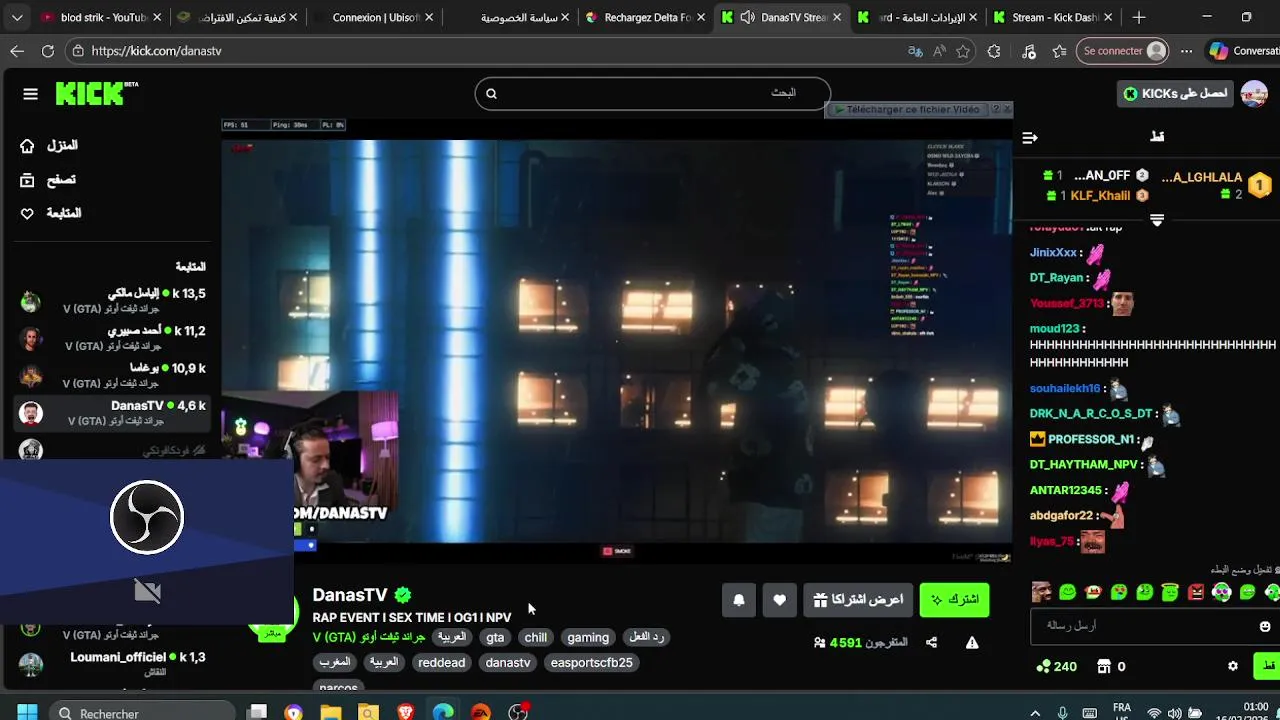Open the 13,5 k viewers followed channel
1280x720 pixels.
click(x=112, y=300)
